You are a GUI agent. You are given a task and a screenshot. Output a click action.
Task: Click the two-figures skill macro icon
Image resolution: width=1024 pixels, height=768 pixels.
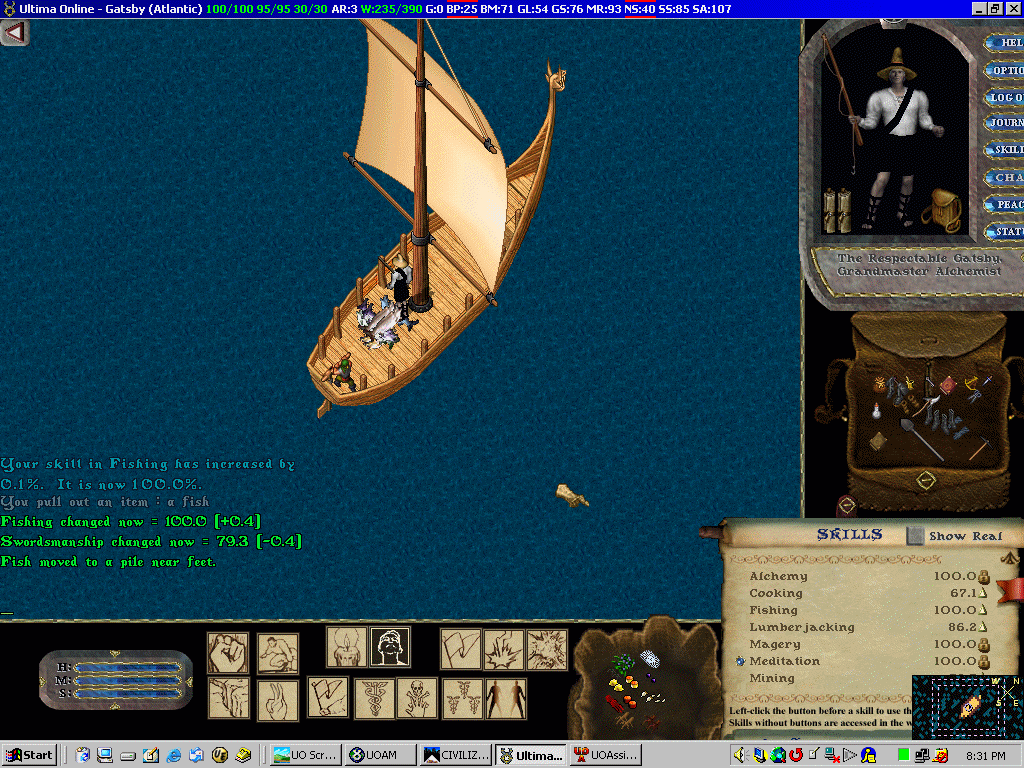click(x=505, y=697)
